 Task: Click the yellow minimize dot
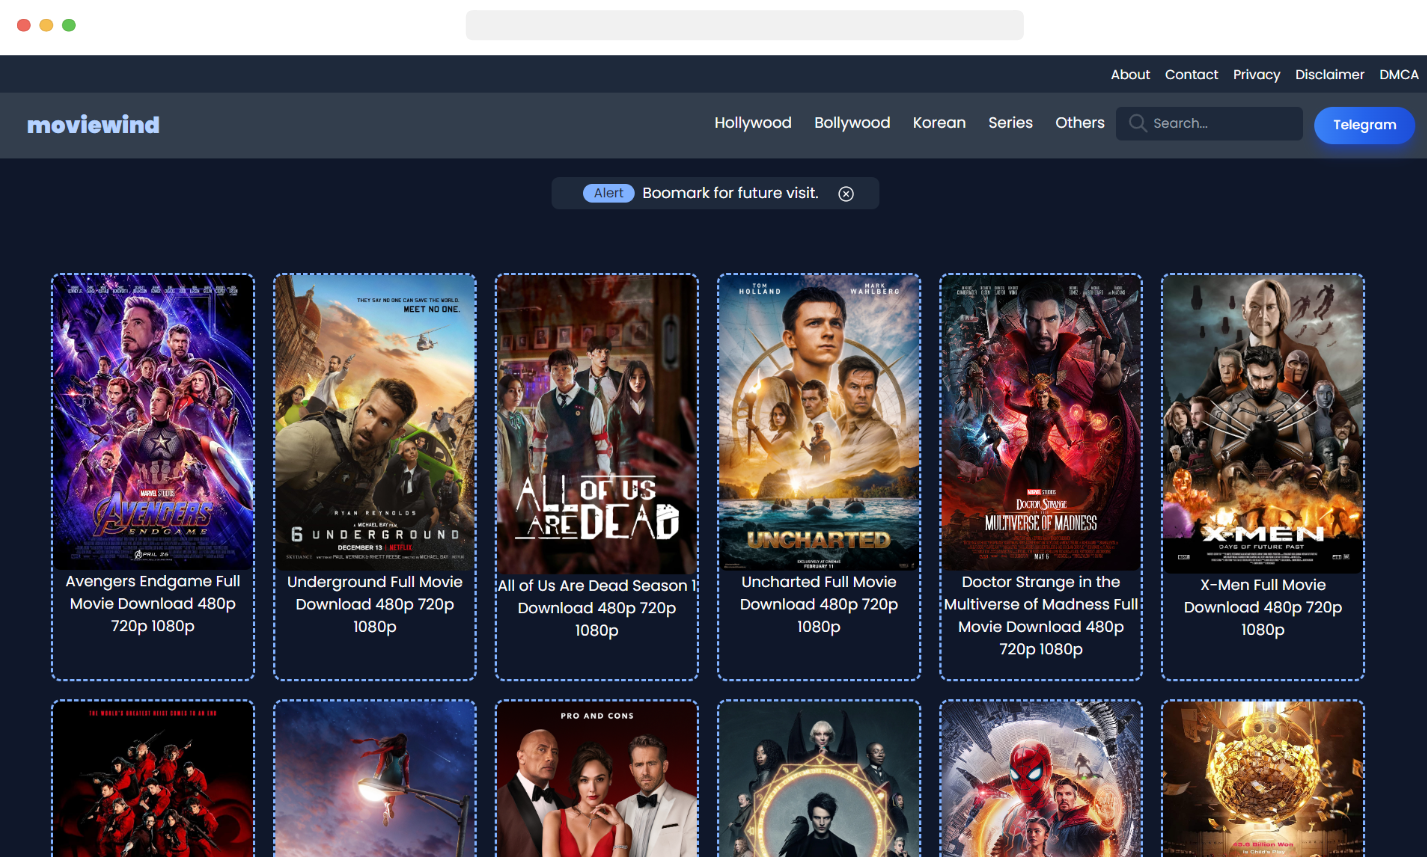coord(46,25)
